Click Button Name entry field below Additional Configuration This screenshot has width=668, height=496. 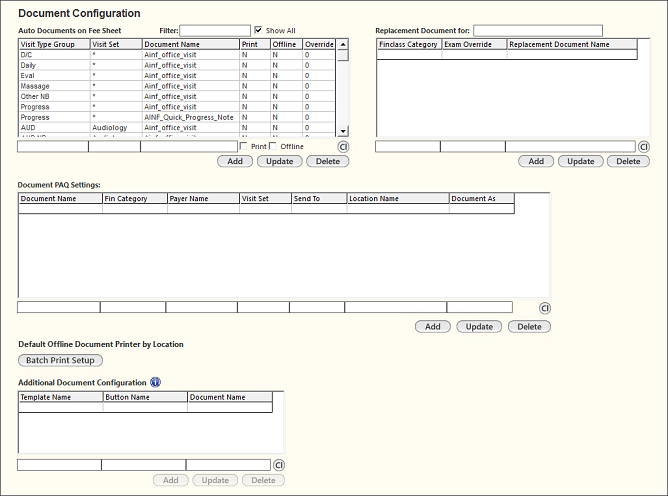click(144, 465)
